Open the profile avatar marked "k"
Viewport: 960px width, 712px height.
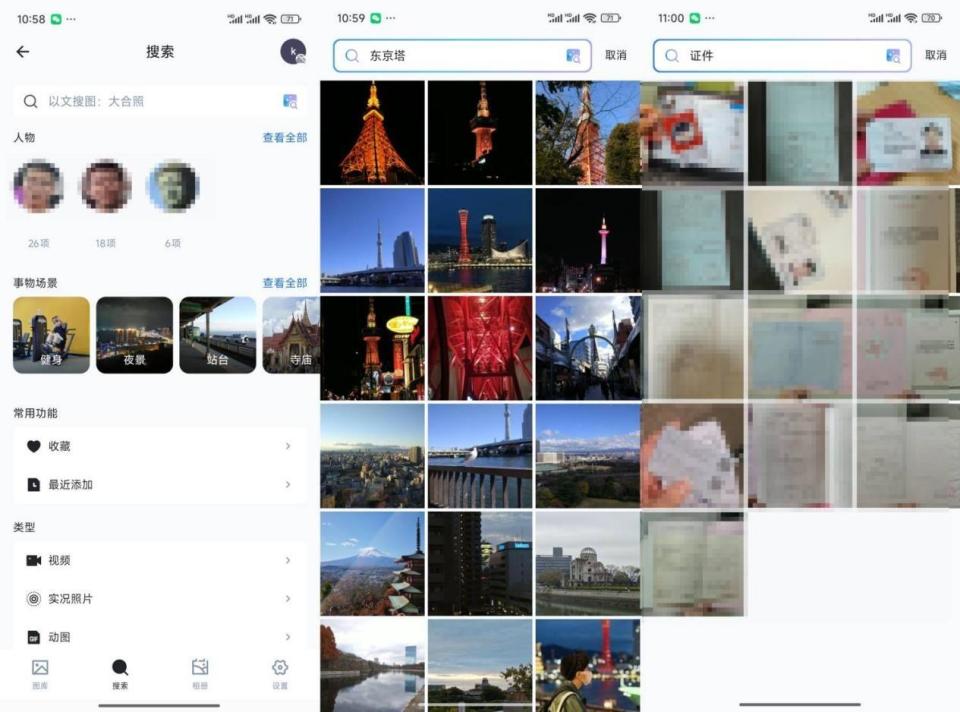pyautogui.click(x=291, y=52)
